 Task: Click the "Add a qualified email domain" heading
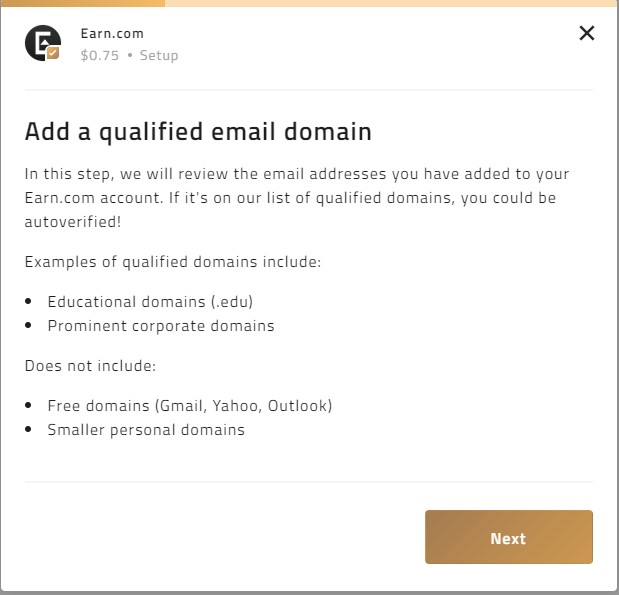(198, 131)
